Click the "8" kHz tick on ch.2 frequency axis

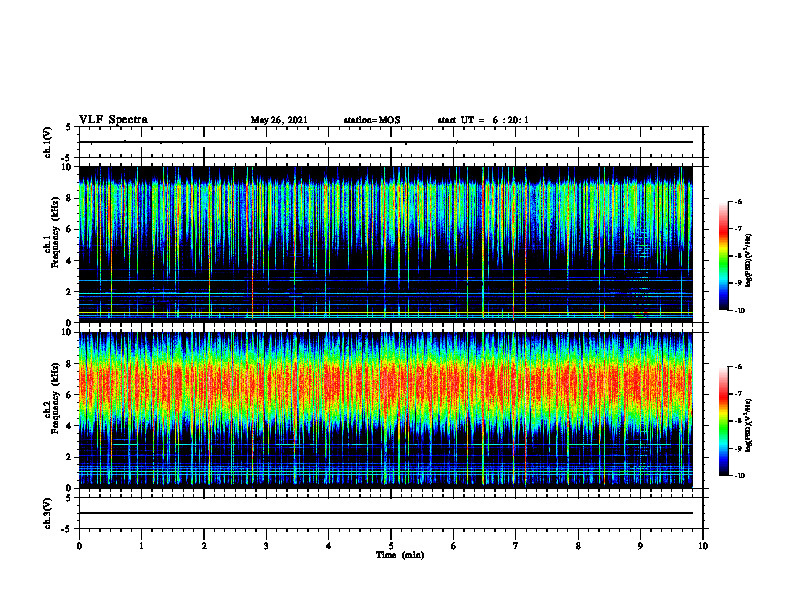pos(70,364)
